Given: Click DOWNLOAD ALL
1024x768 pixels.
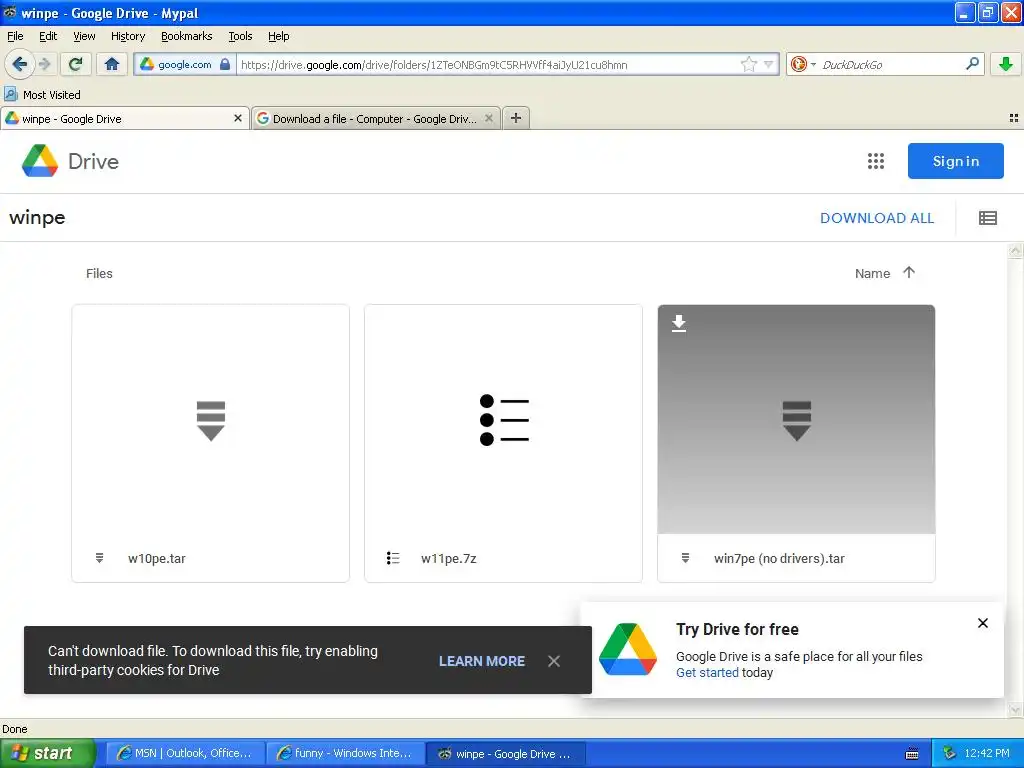Looking at the screenshot, I should pos(877,218).
